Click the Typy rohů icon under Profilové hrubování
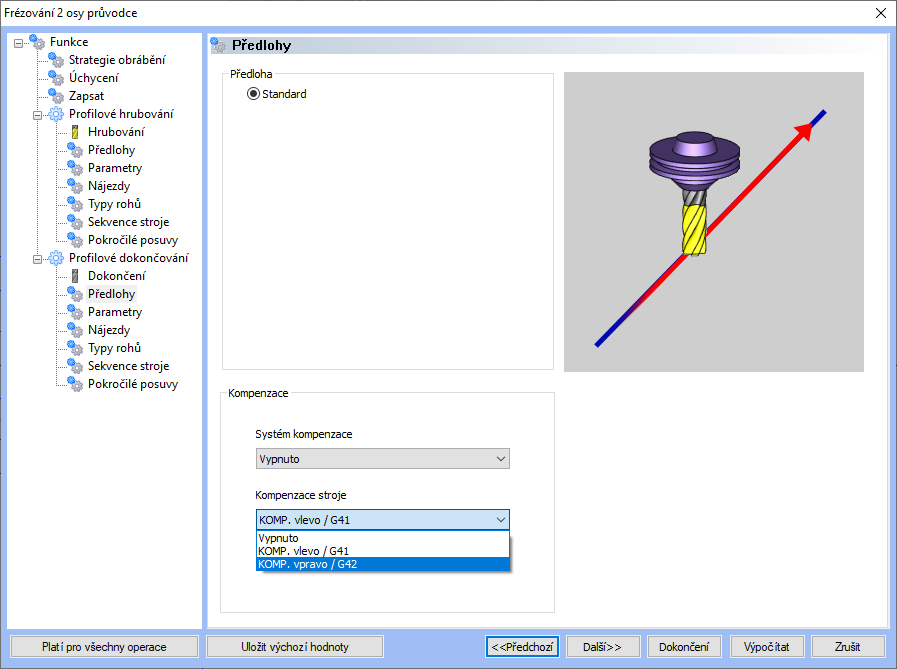This screenshot has height=669, width=897. tap(75, 204)
